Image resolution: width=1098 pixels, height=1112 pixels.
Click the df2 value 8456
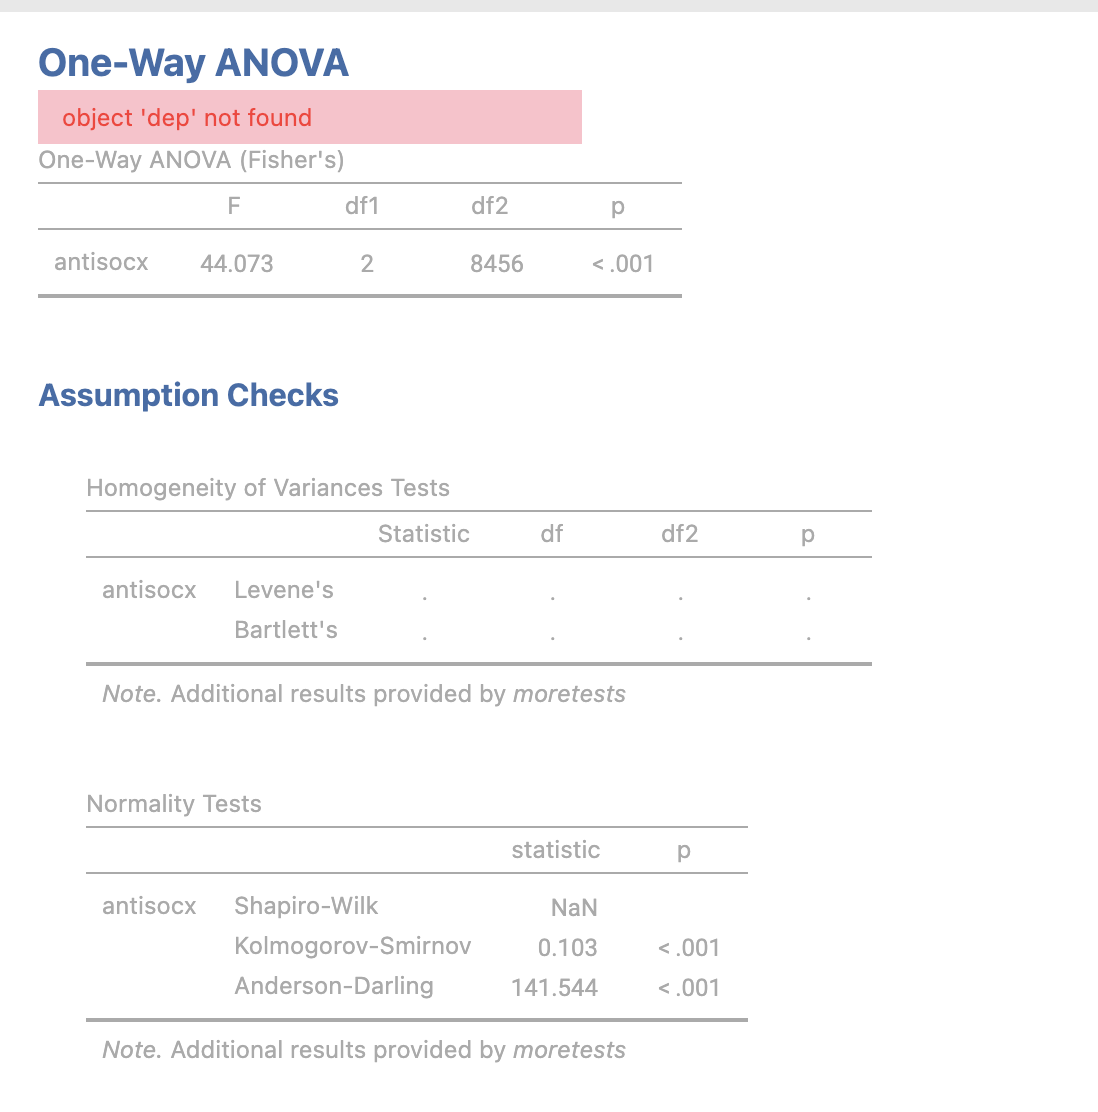click(497, 263)
